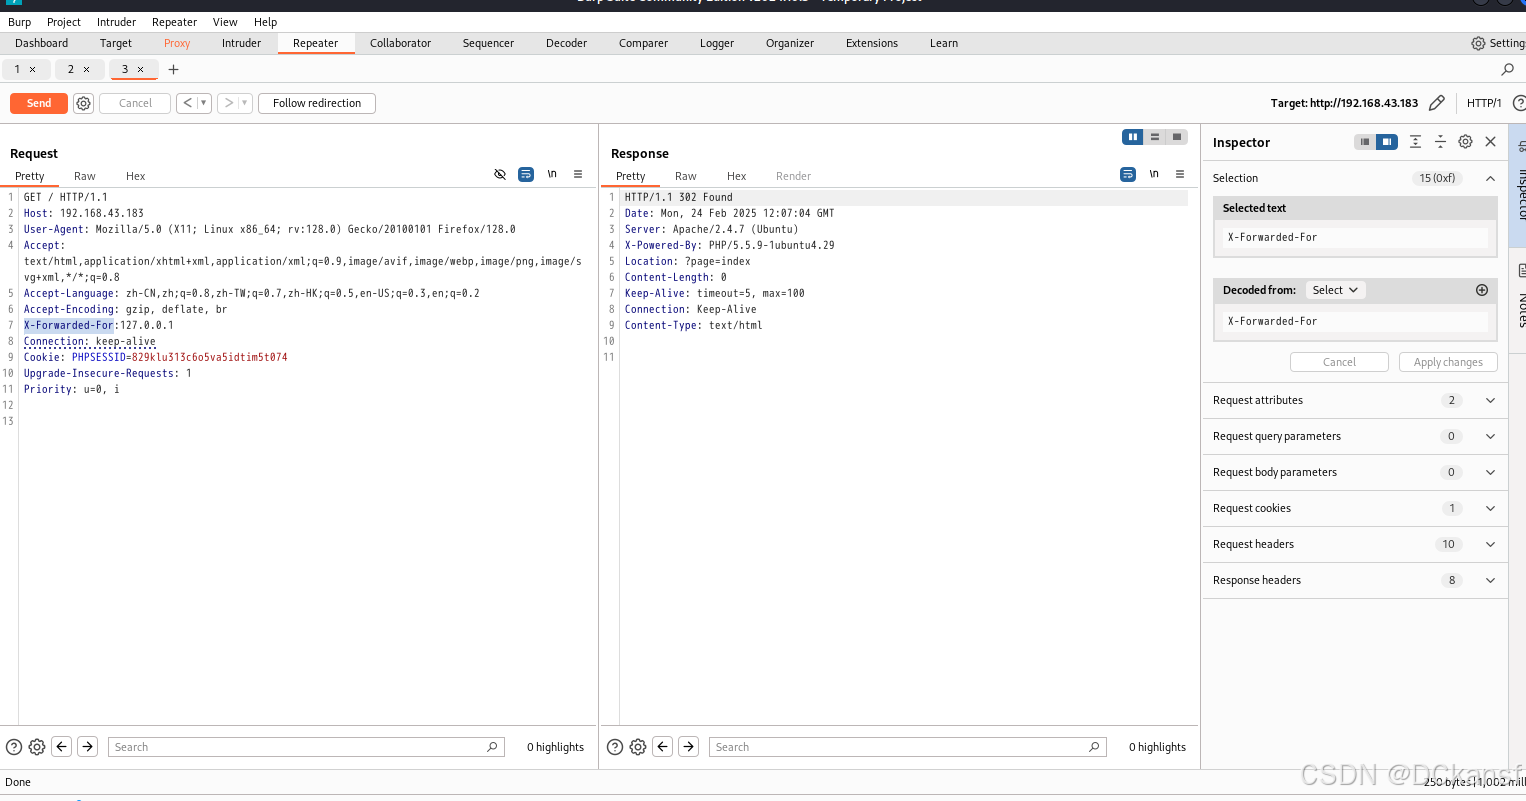This screenshot has height=801, width=1526.
Task: Add a new Repeater tab
Action: tap(173, 69)
